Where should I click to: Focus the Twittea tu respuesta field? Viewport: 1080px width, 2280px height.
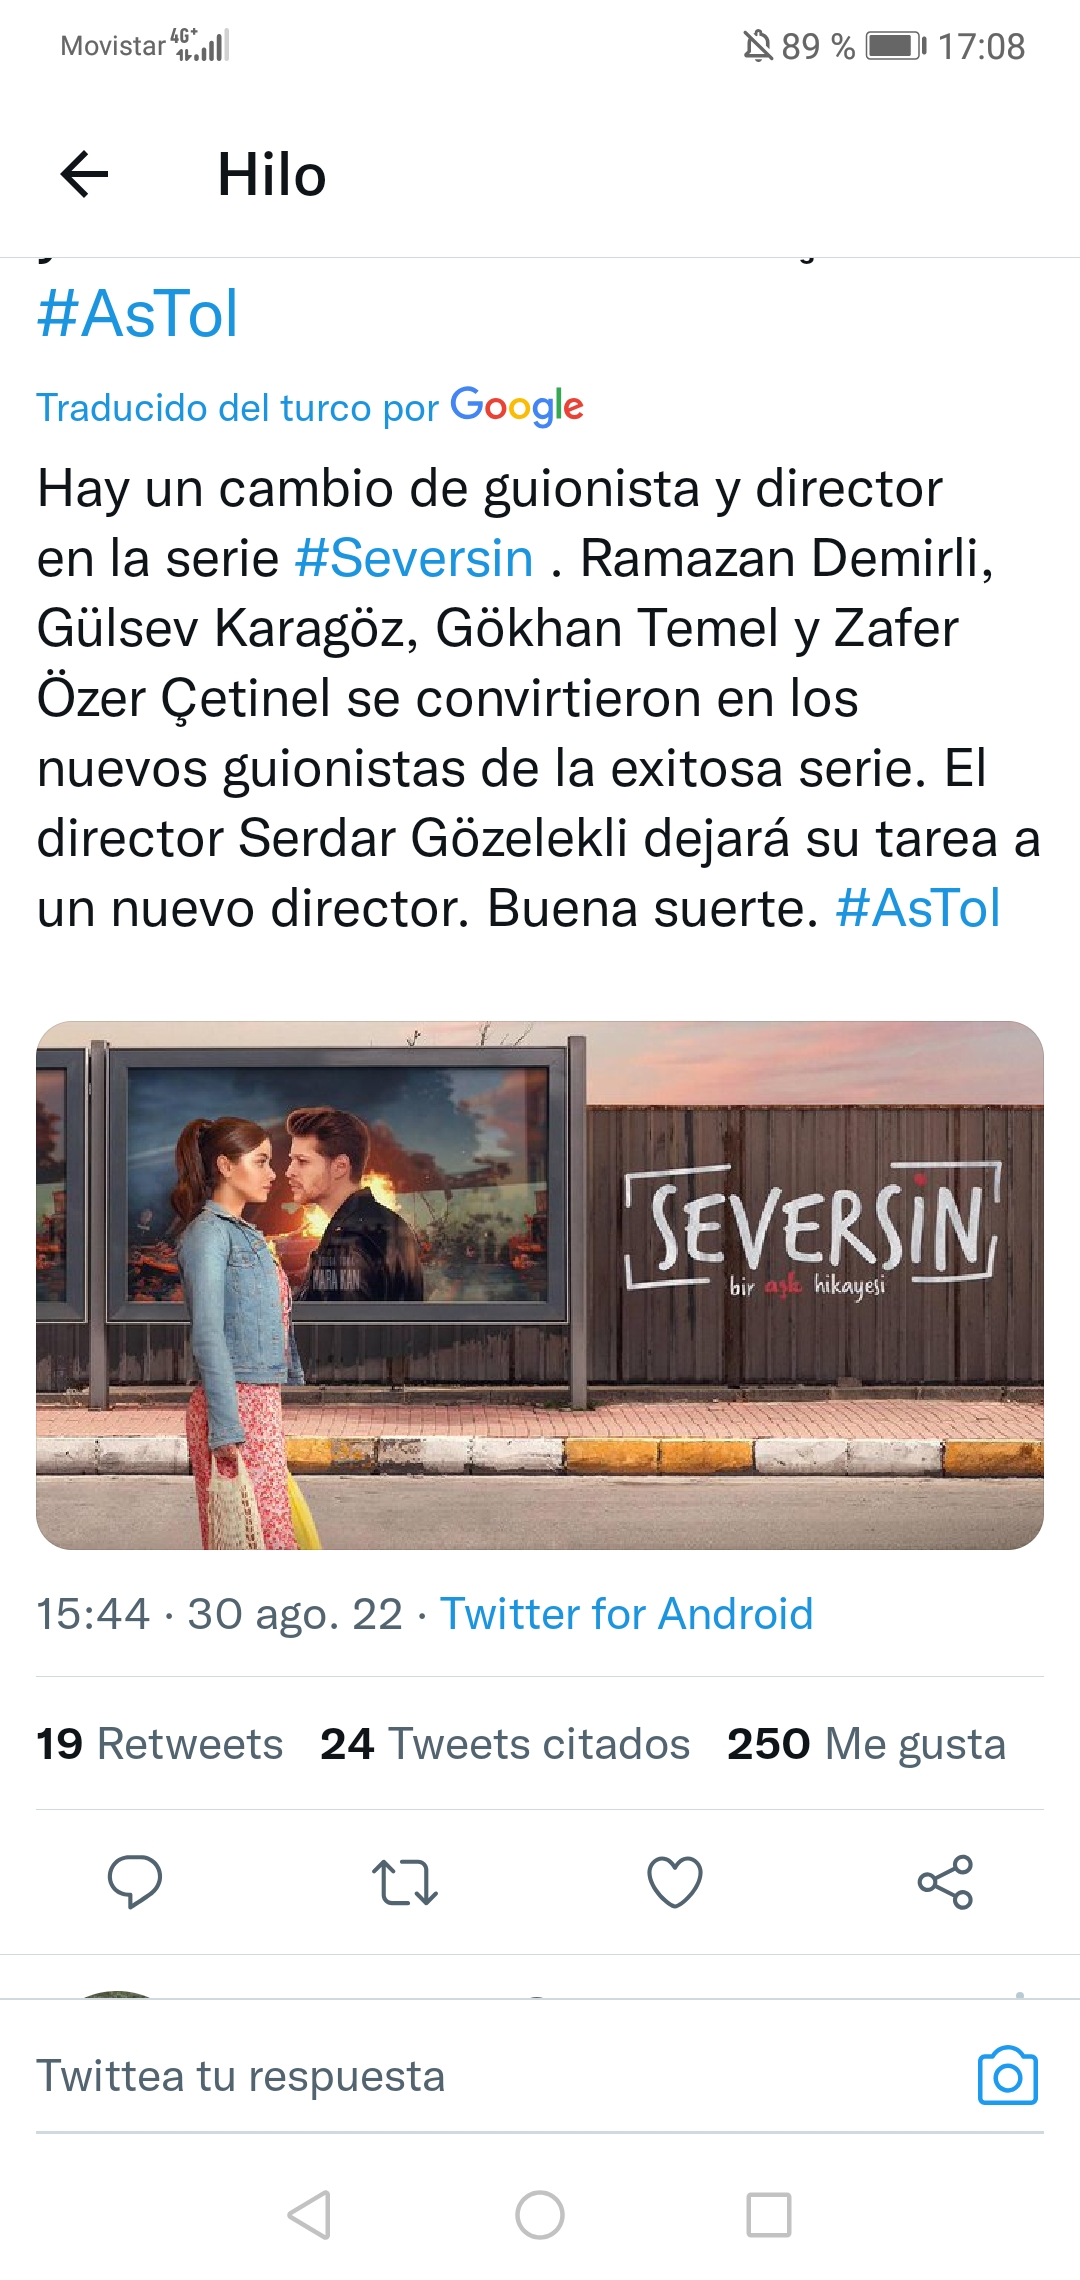(x=500, y=2077)
